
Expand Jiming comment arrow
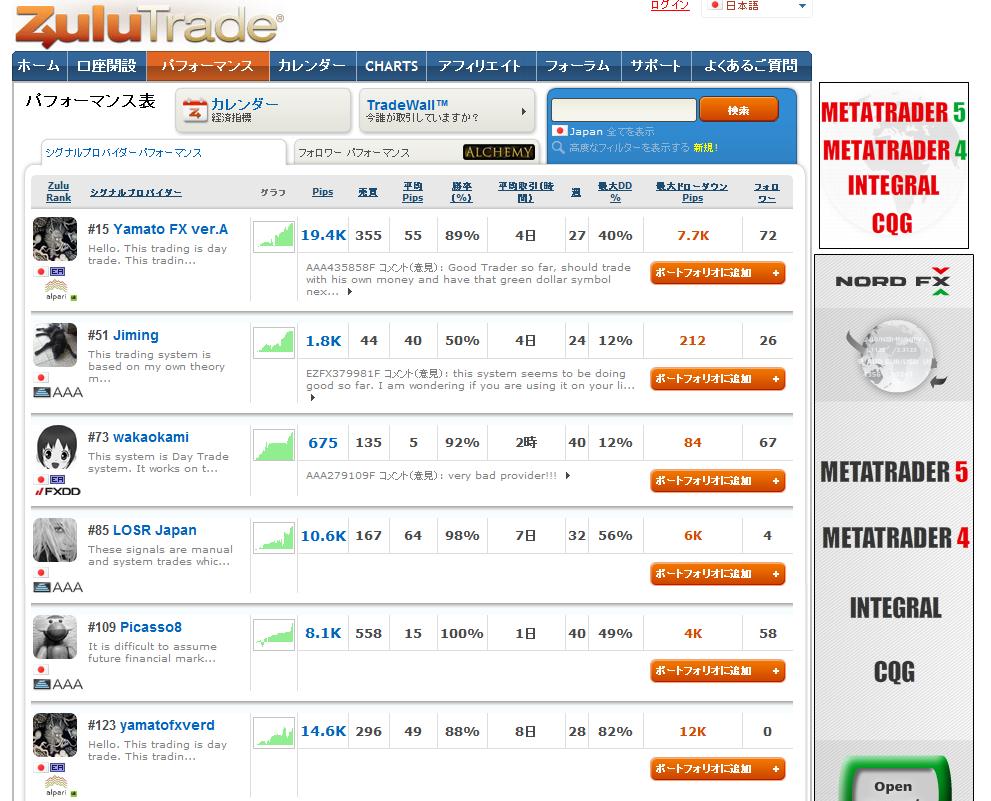click(312, 398)
